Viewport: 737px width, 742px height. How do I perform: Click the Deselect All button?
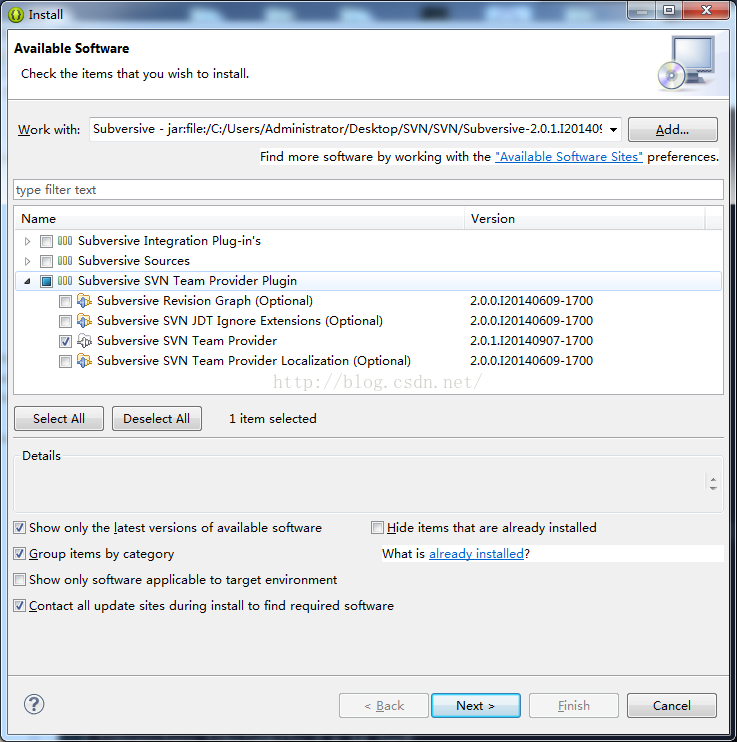157,419
